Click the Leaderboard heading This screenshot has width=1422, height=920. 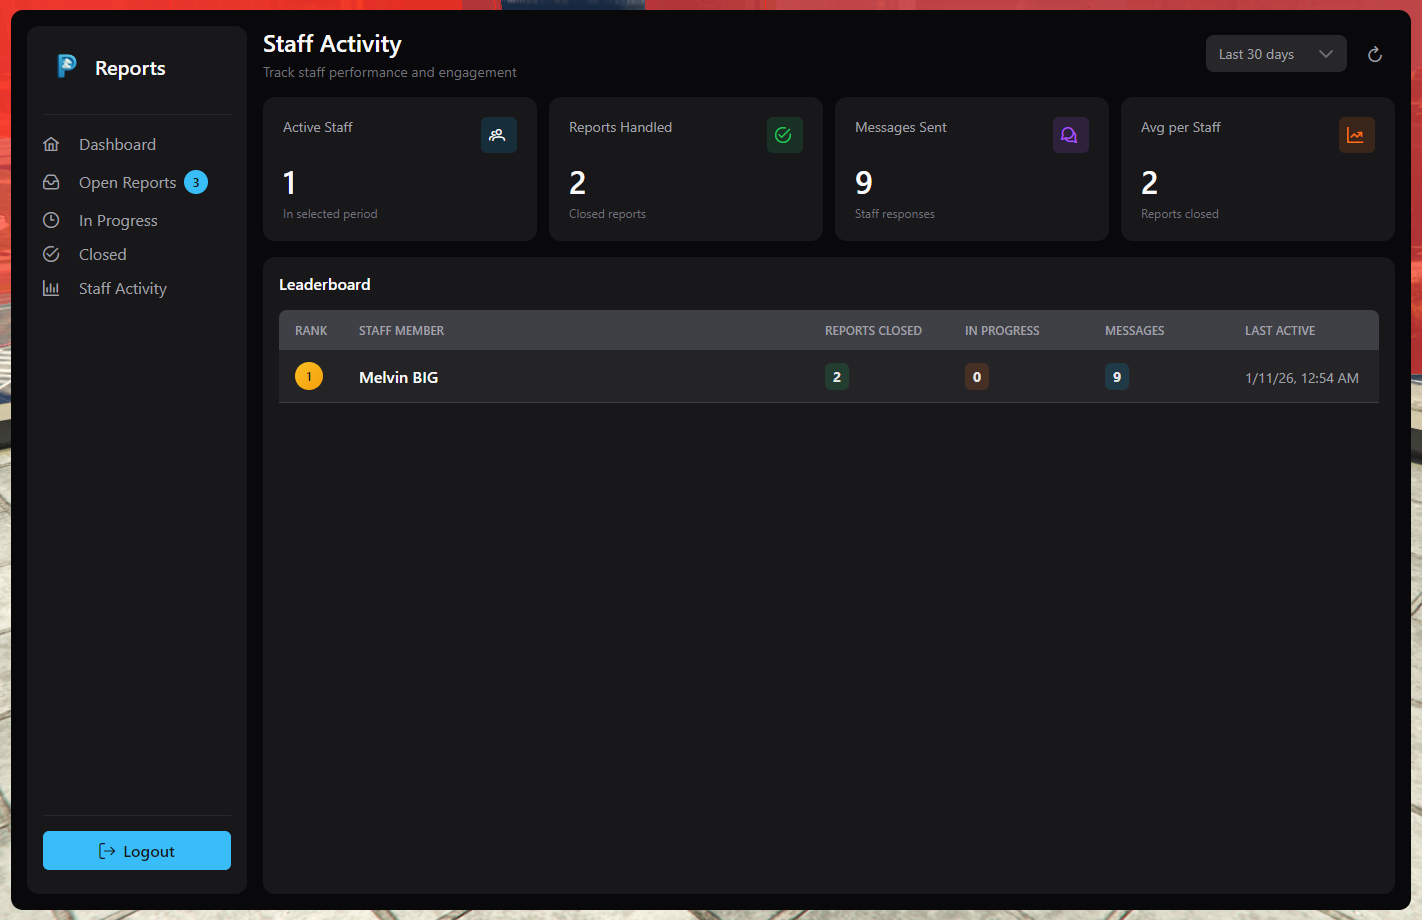click(324, 285)
